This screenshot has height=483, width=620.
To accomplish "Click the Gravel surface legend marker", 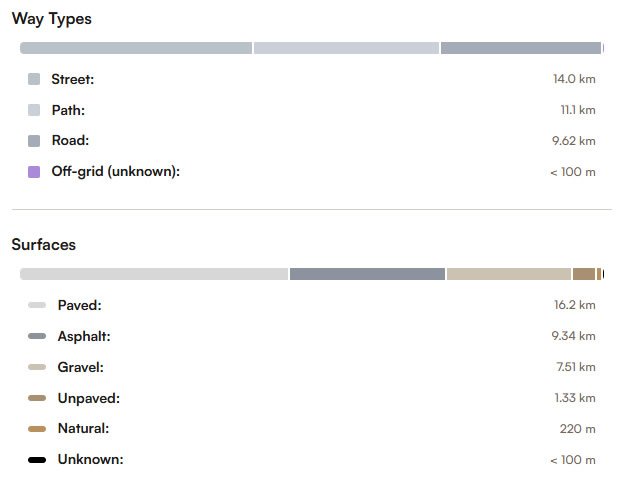I will point(37,367).
